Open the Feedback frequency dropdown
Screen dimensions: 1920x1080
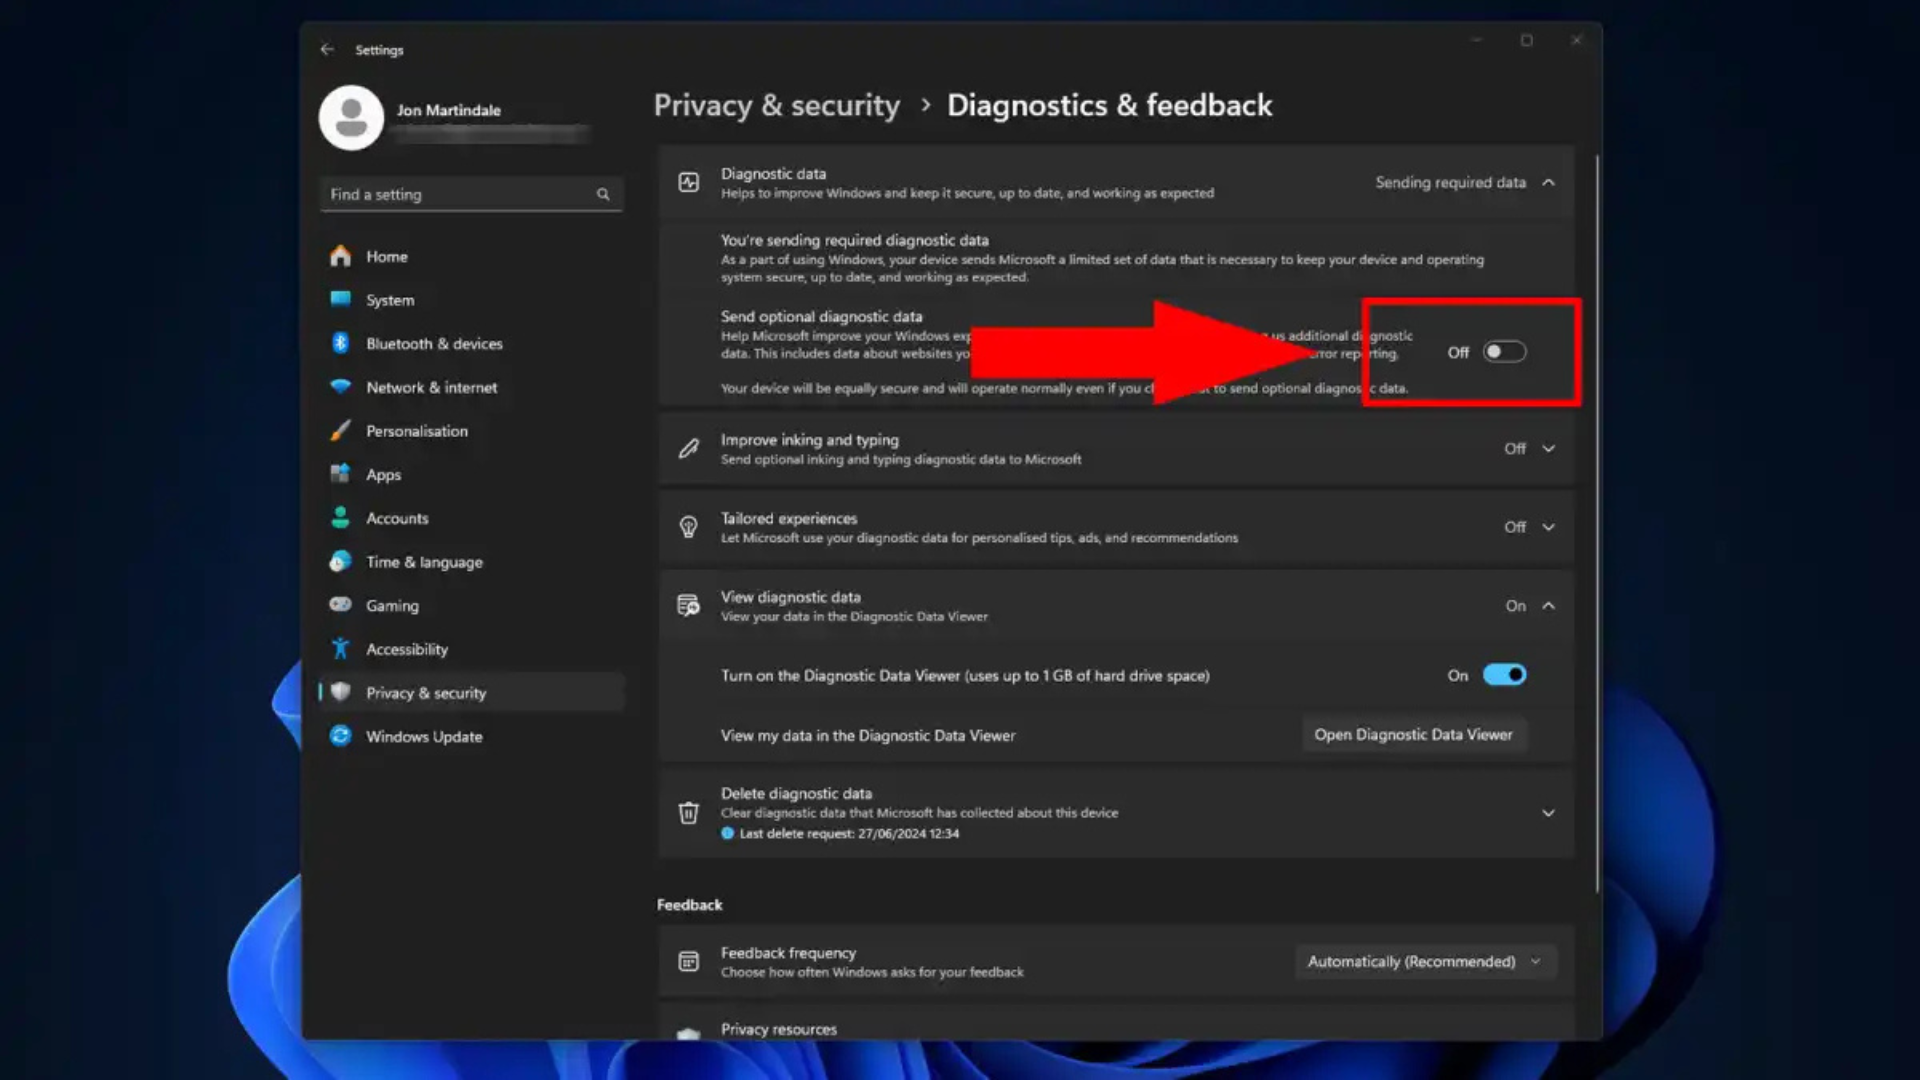click(x=1424, y=961)
